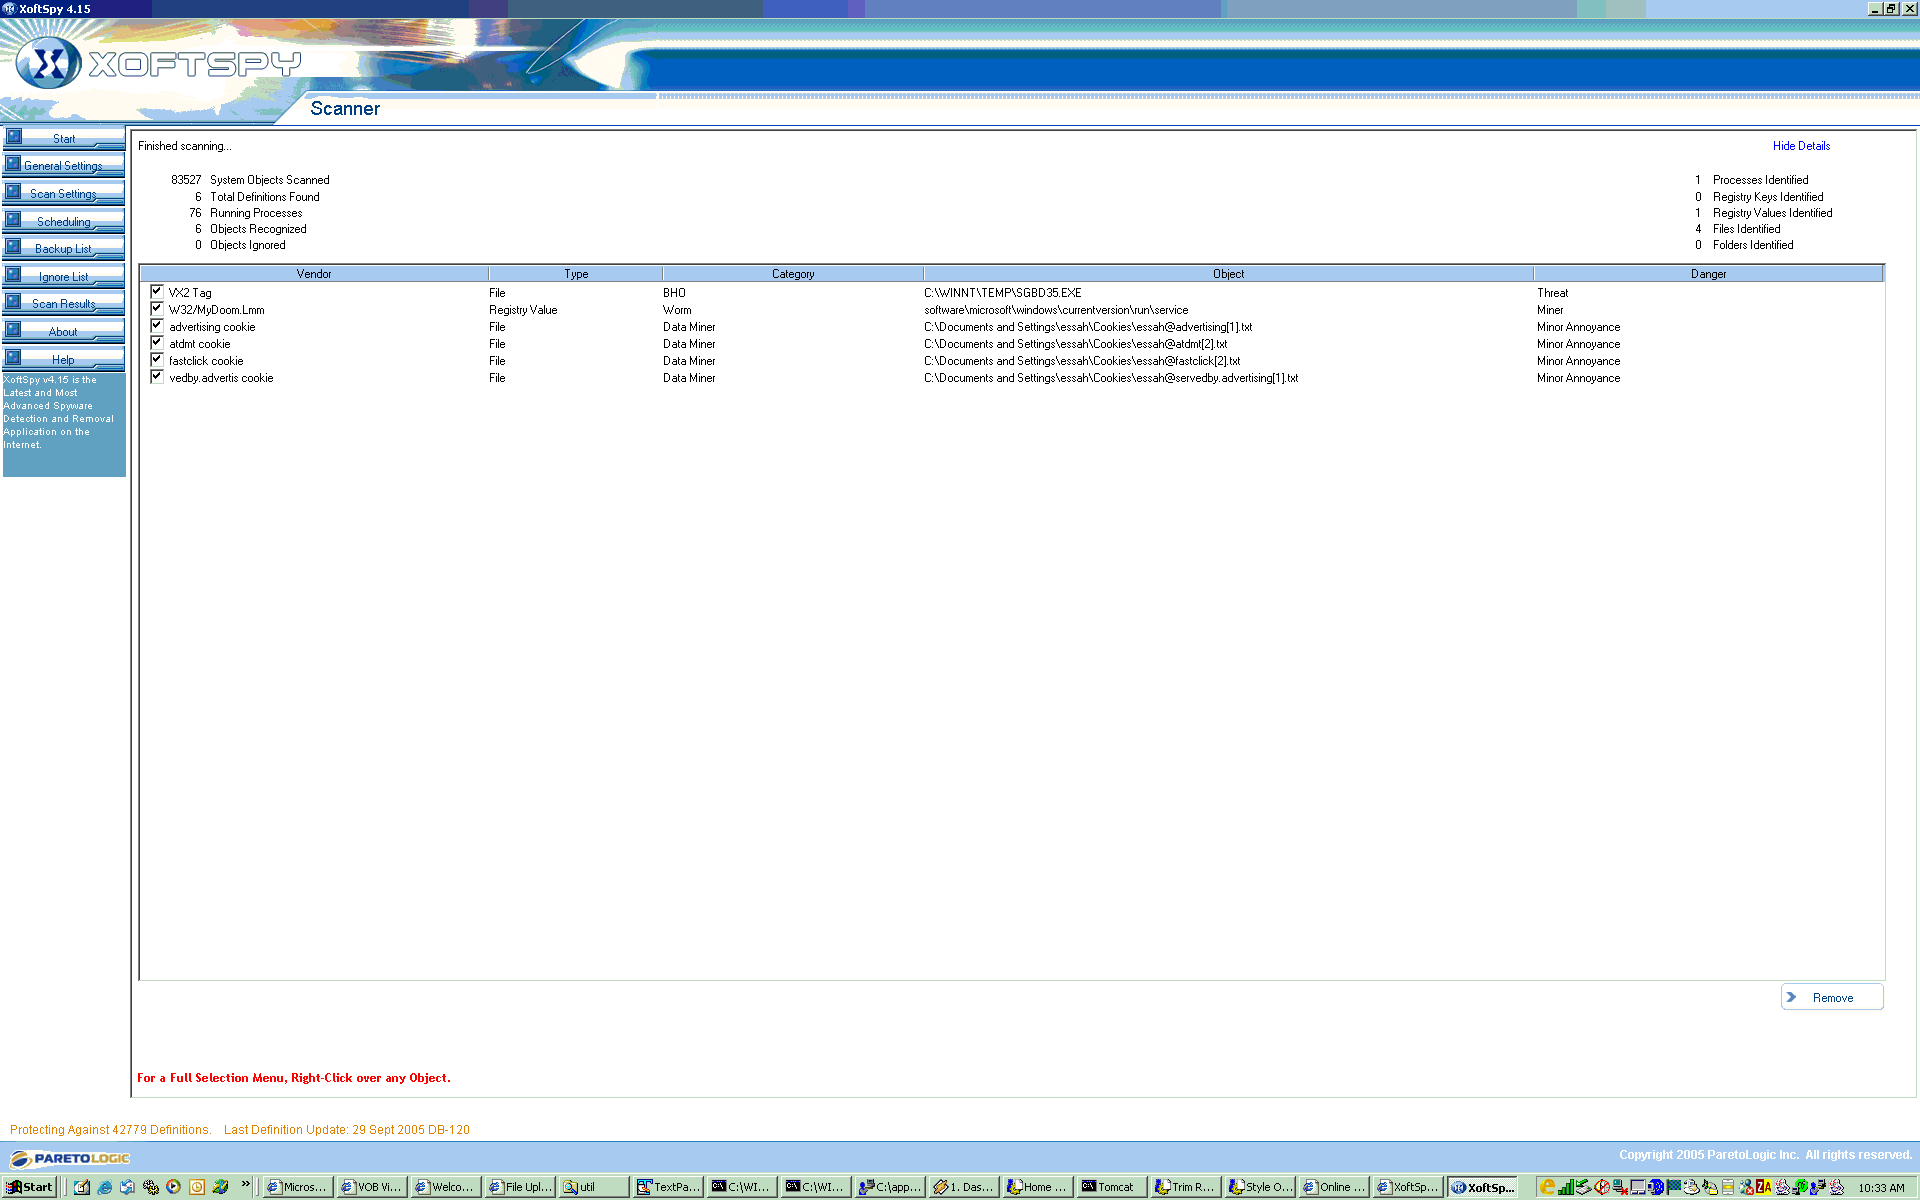Sort results by Vendor column header
This screenshot has width=1920, height=1200.
click(314, 273)
